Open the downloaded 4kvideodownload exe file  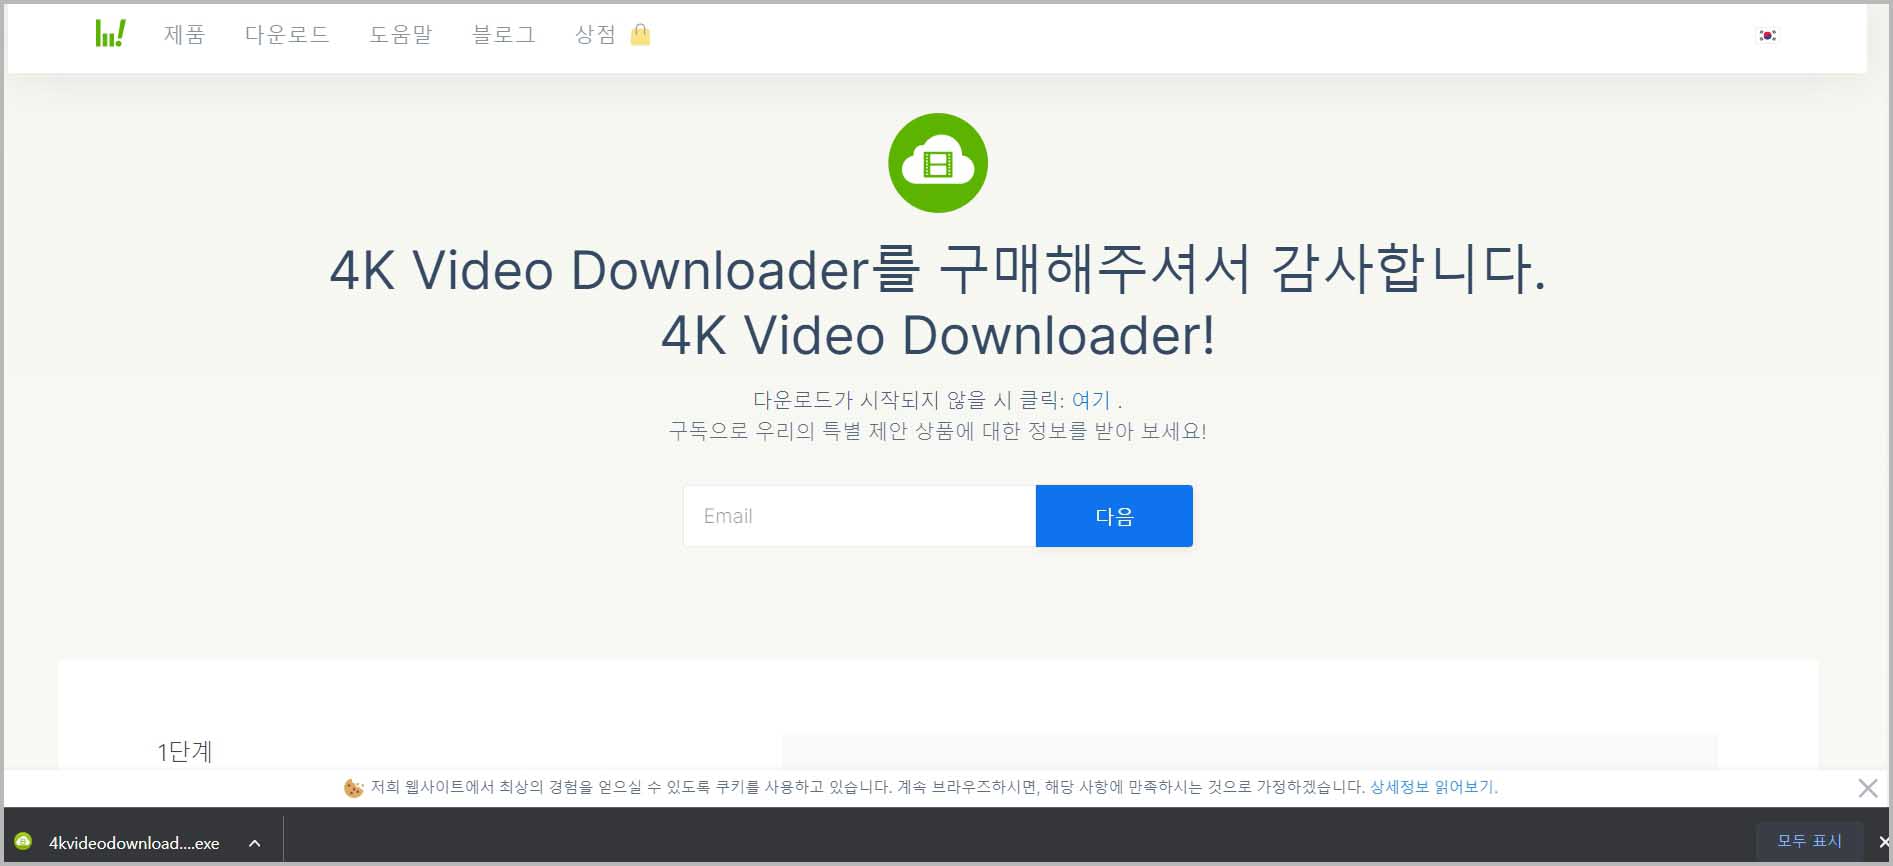point(134,843)
